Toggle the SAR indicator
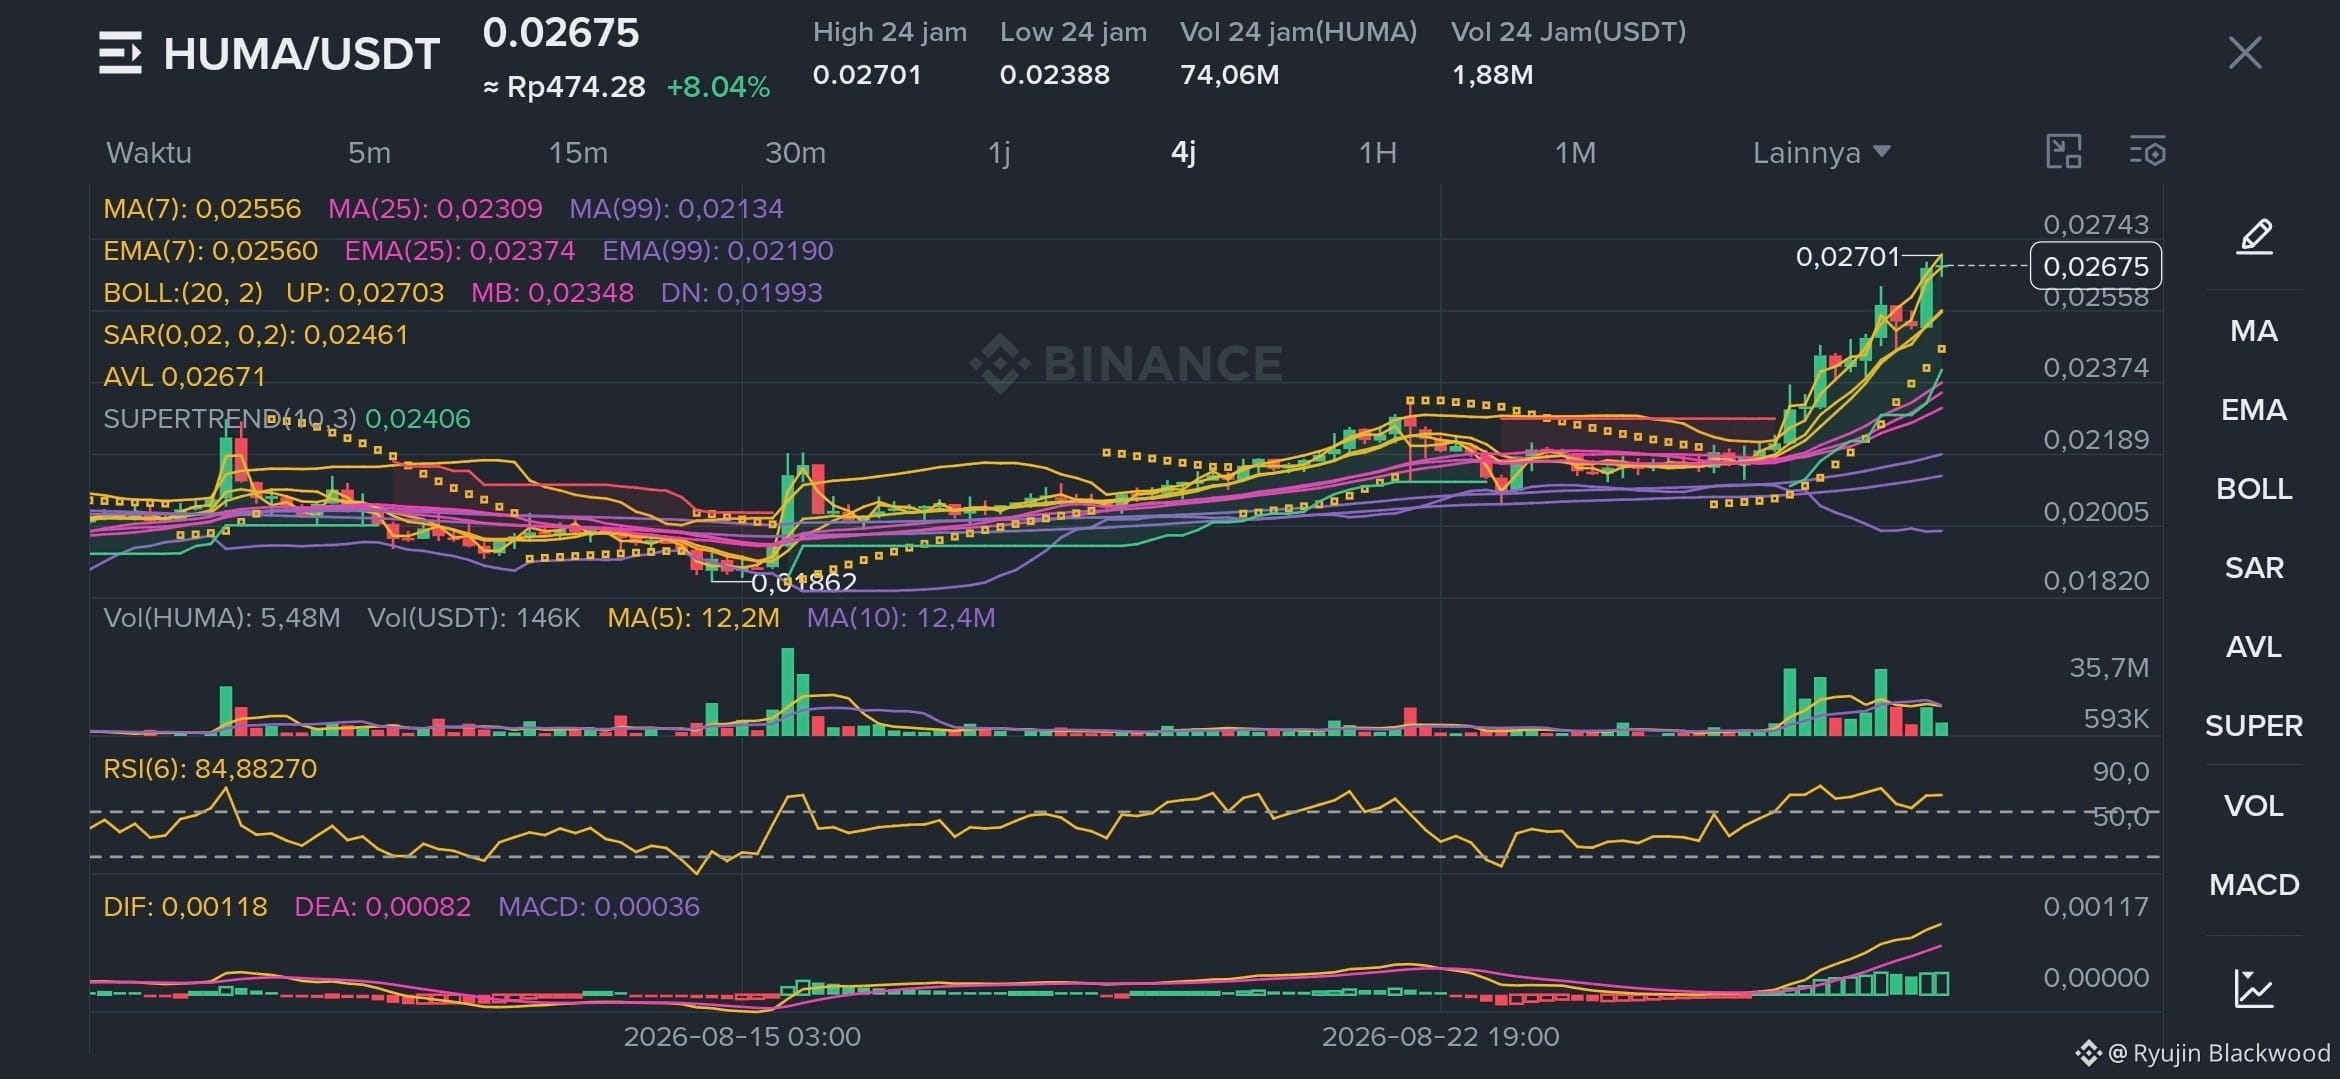Viewport: 2340px width, 1079px height. [2254, 568]
